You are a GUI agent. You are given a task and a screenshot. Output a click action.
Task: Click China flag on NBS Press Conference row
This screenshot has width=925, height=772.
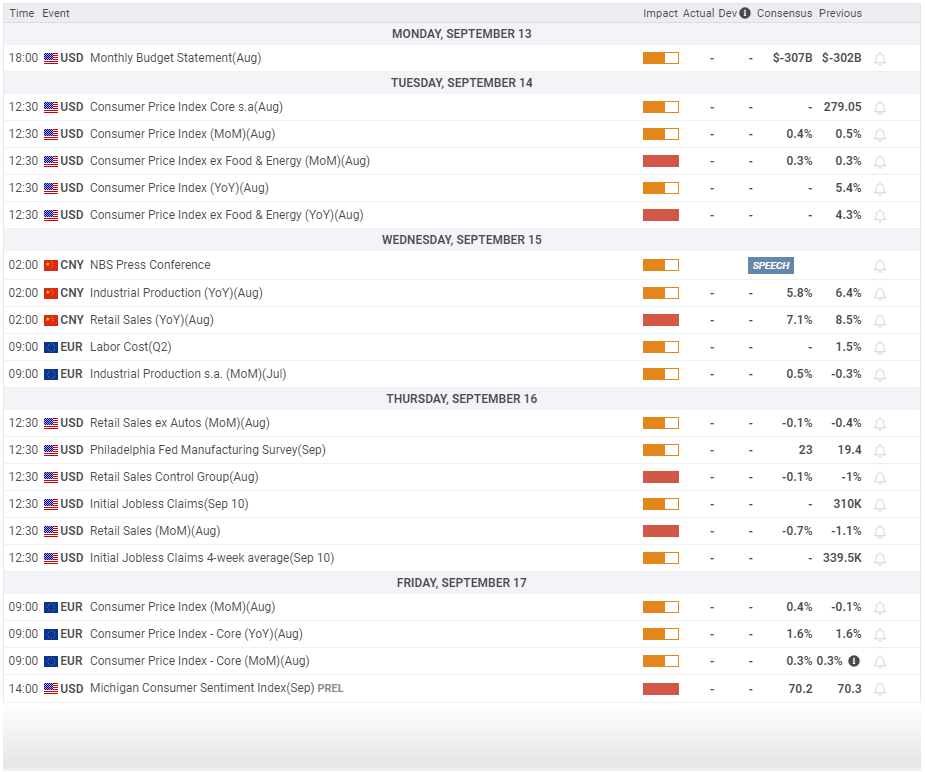pyautogui.click(x=51, y=265)
